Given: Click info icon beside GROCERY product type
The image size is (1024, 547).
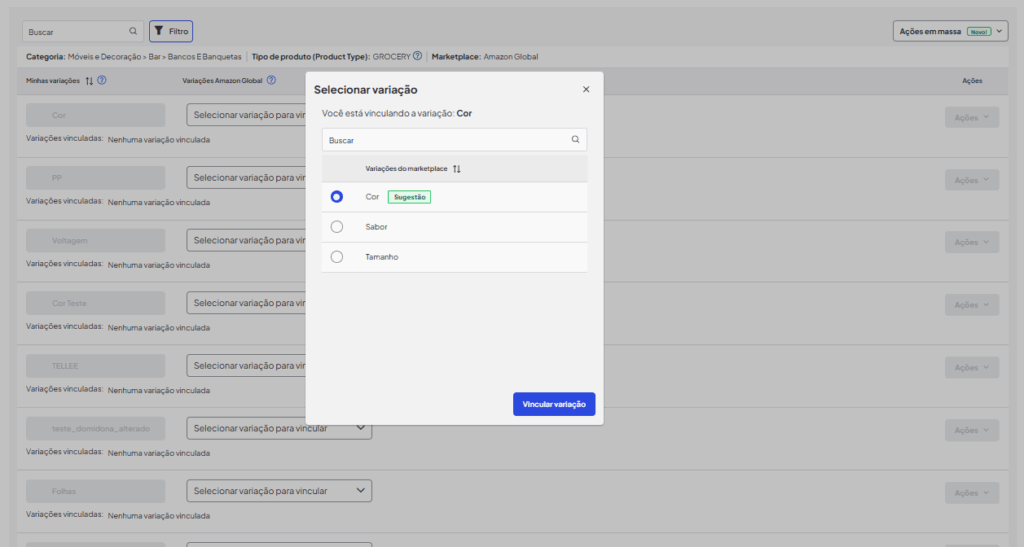Looking at the screenshot, I should coord(417,56).
